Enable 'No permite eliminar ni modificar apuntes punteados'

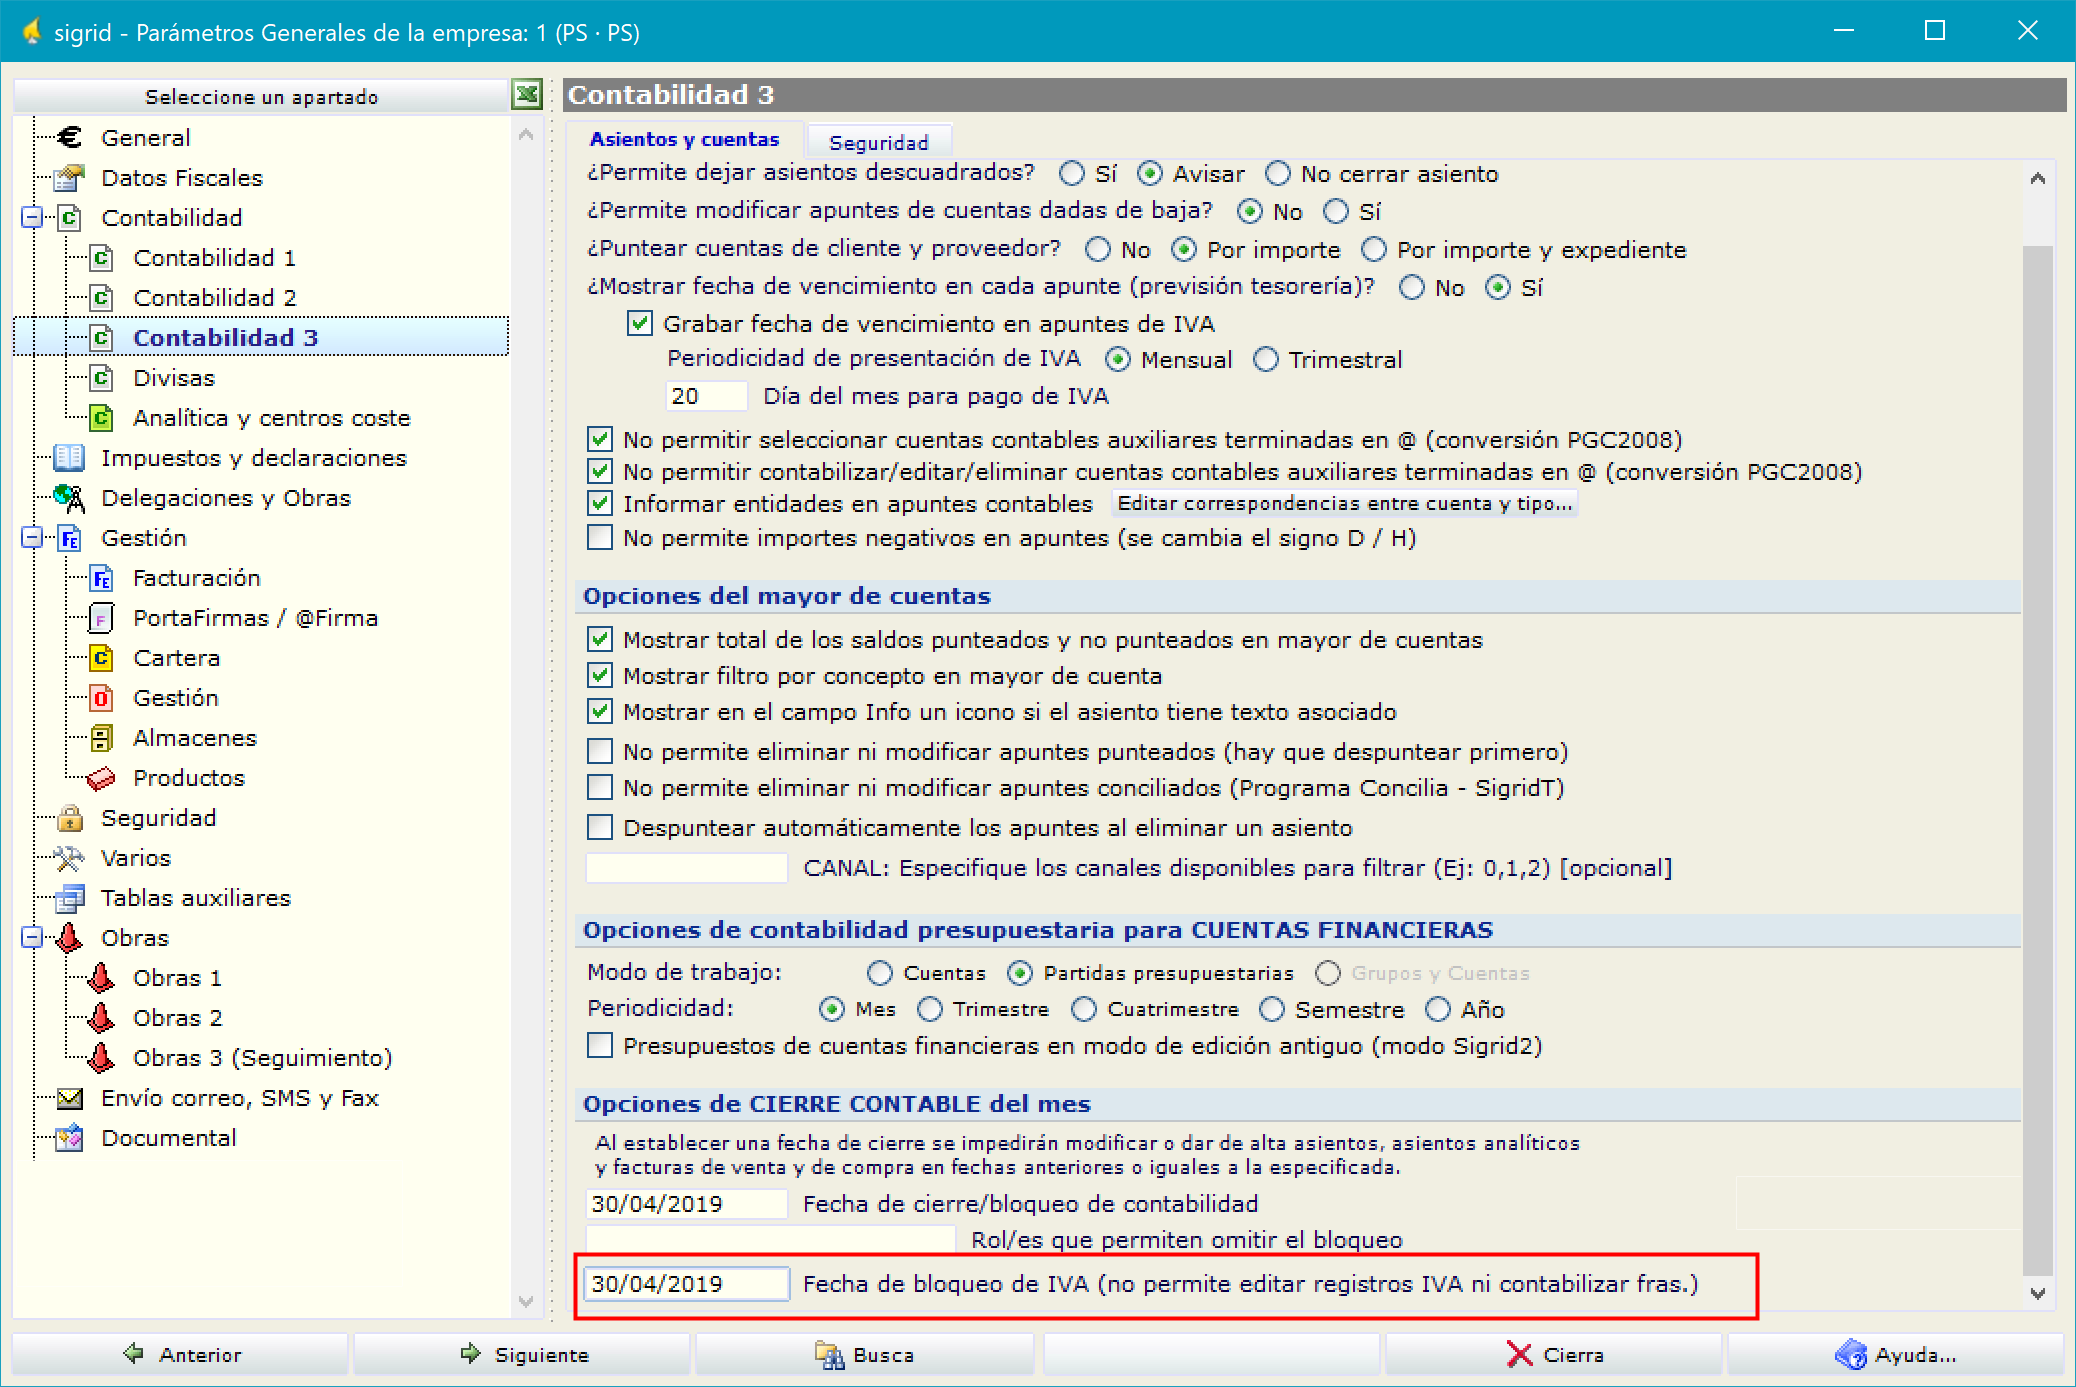pyautogui.click(x=600, y=751)
